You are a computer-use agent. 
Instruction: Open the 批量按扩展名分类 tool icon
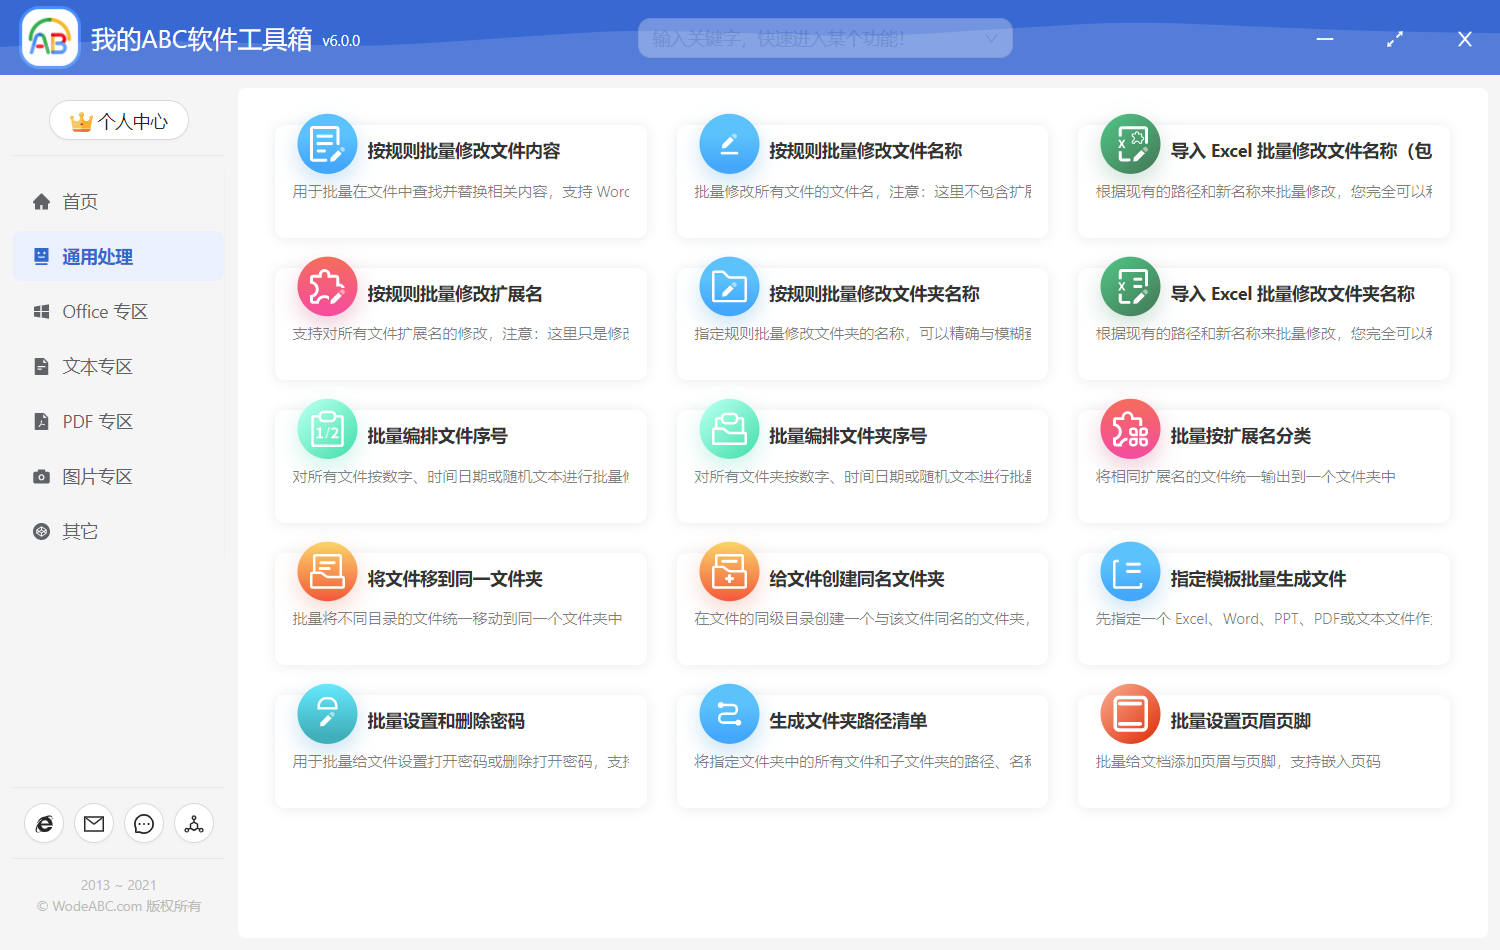pos(1129,429)
